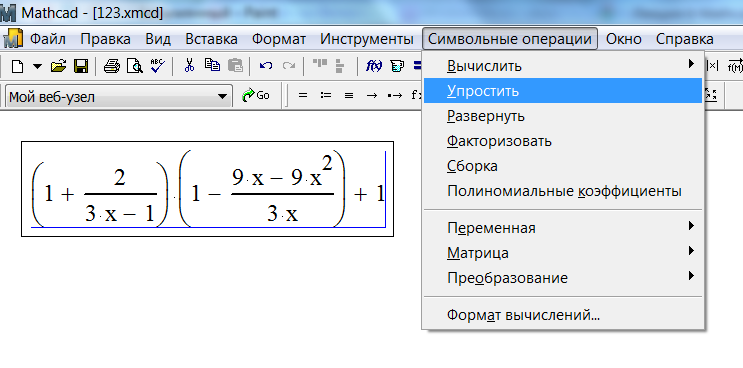Insert the definition := operator
743x368 pixels.
click(x=326, y=95)
